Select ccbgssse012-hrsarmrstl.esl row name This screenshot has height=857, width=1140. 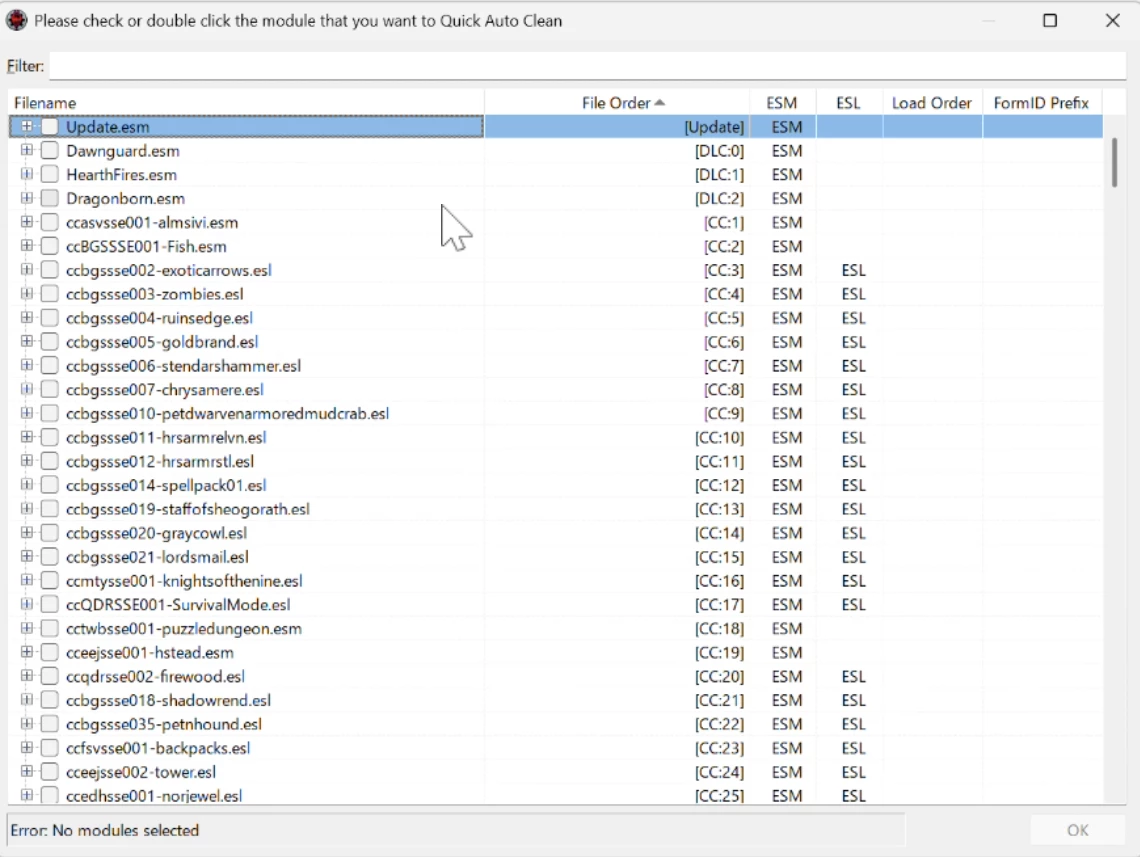[x=160, y=462]
